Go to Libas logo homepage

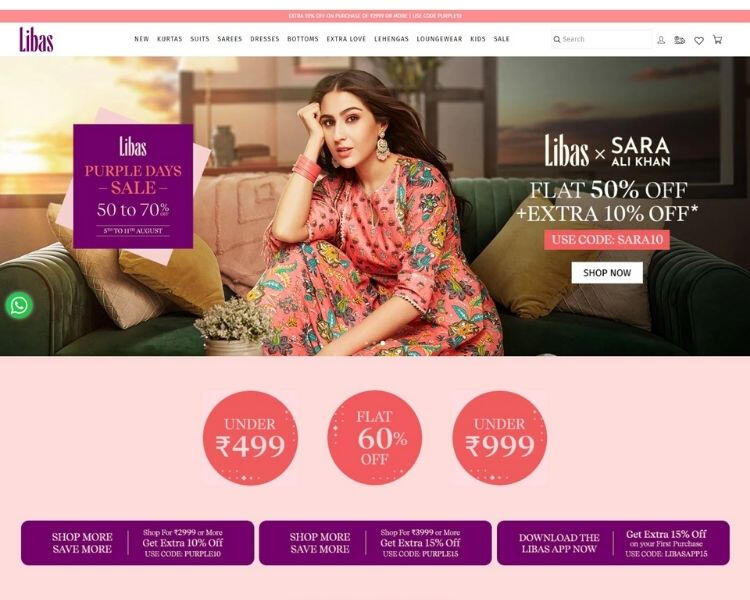click(x=36, y=39)
